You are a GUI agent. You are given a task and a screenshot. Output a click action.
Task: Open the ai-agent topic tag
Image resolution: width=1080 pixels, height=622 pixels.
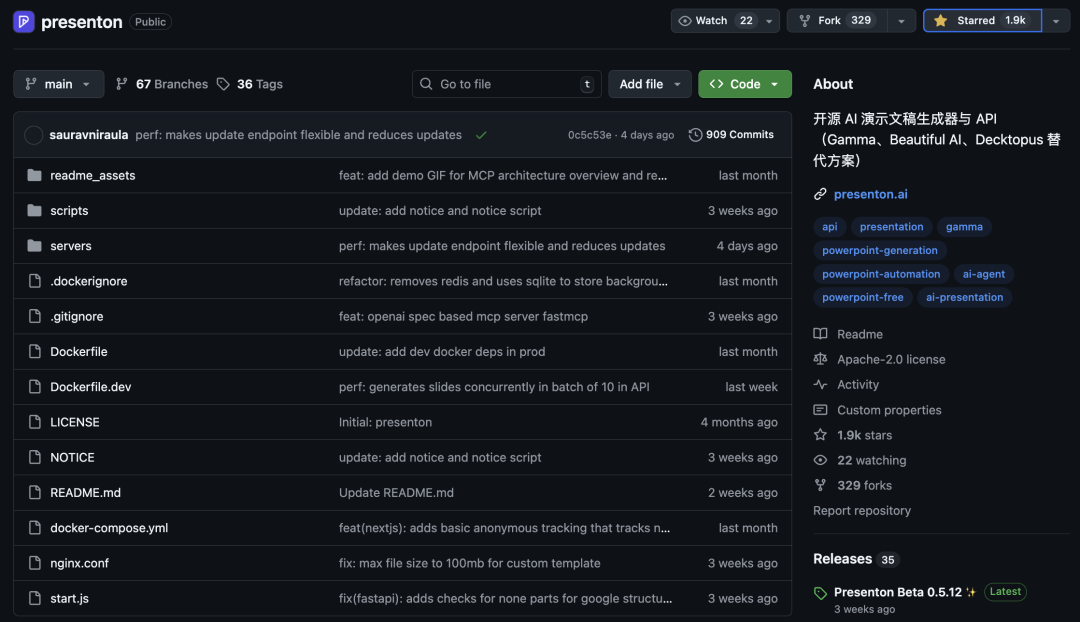click(x=984, y=273)
